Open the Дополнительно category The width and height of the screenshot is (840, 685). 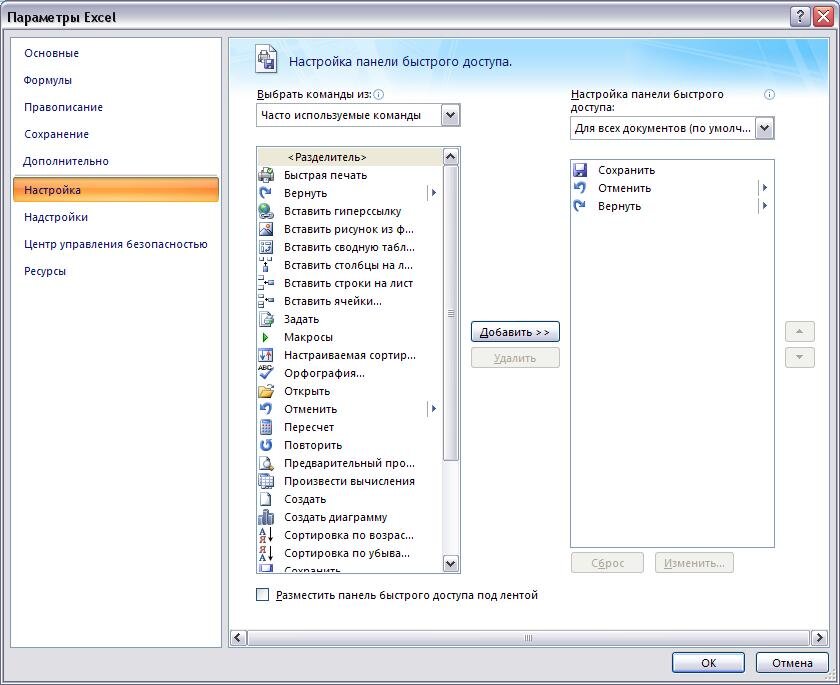66,161
